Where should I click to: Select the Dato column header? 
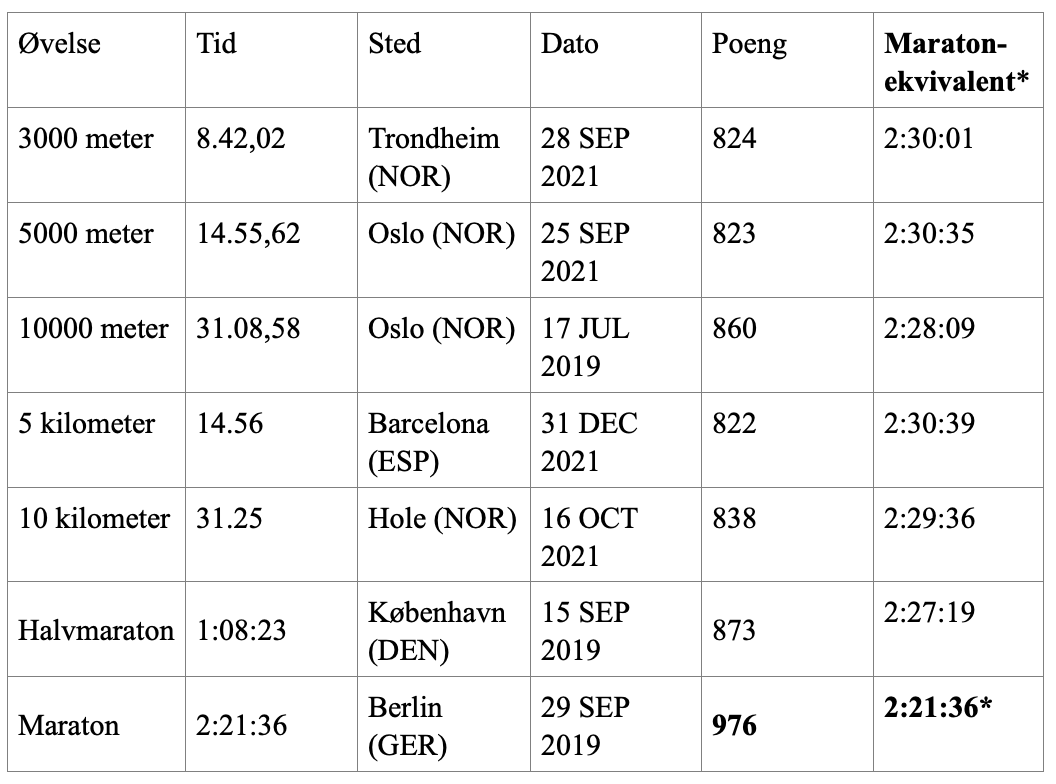click(x=570, y=45)
